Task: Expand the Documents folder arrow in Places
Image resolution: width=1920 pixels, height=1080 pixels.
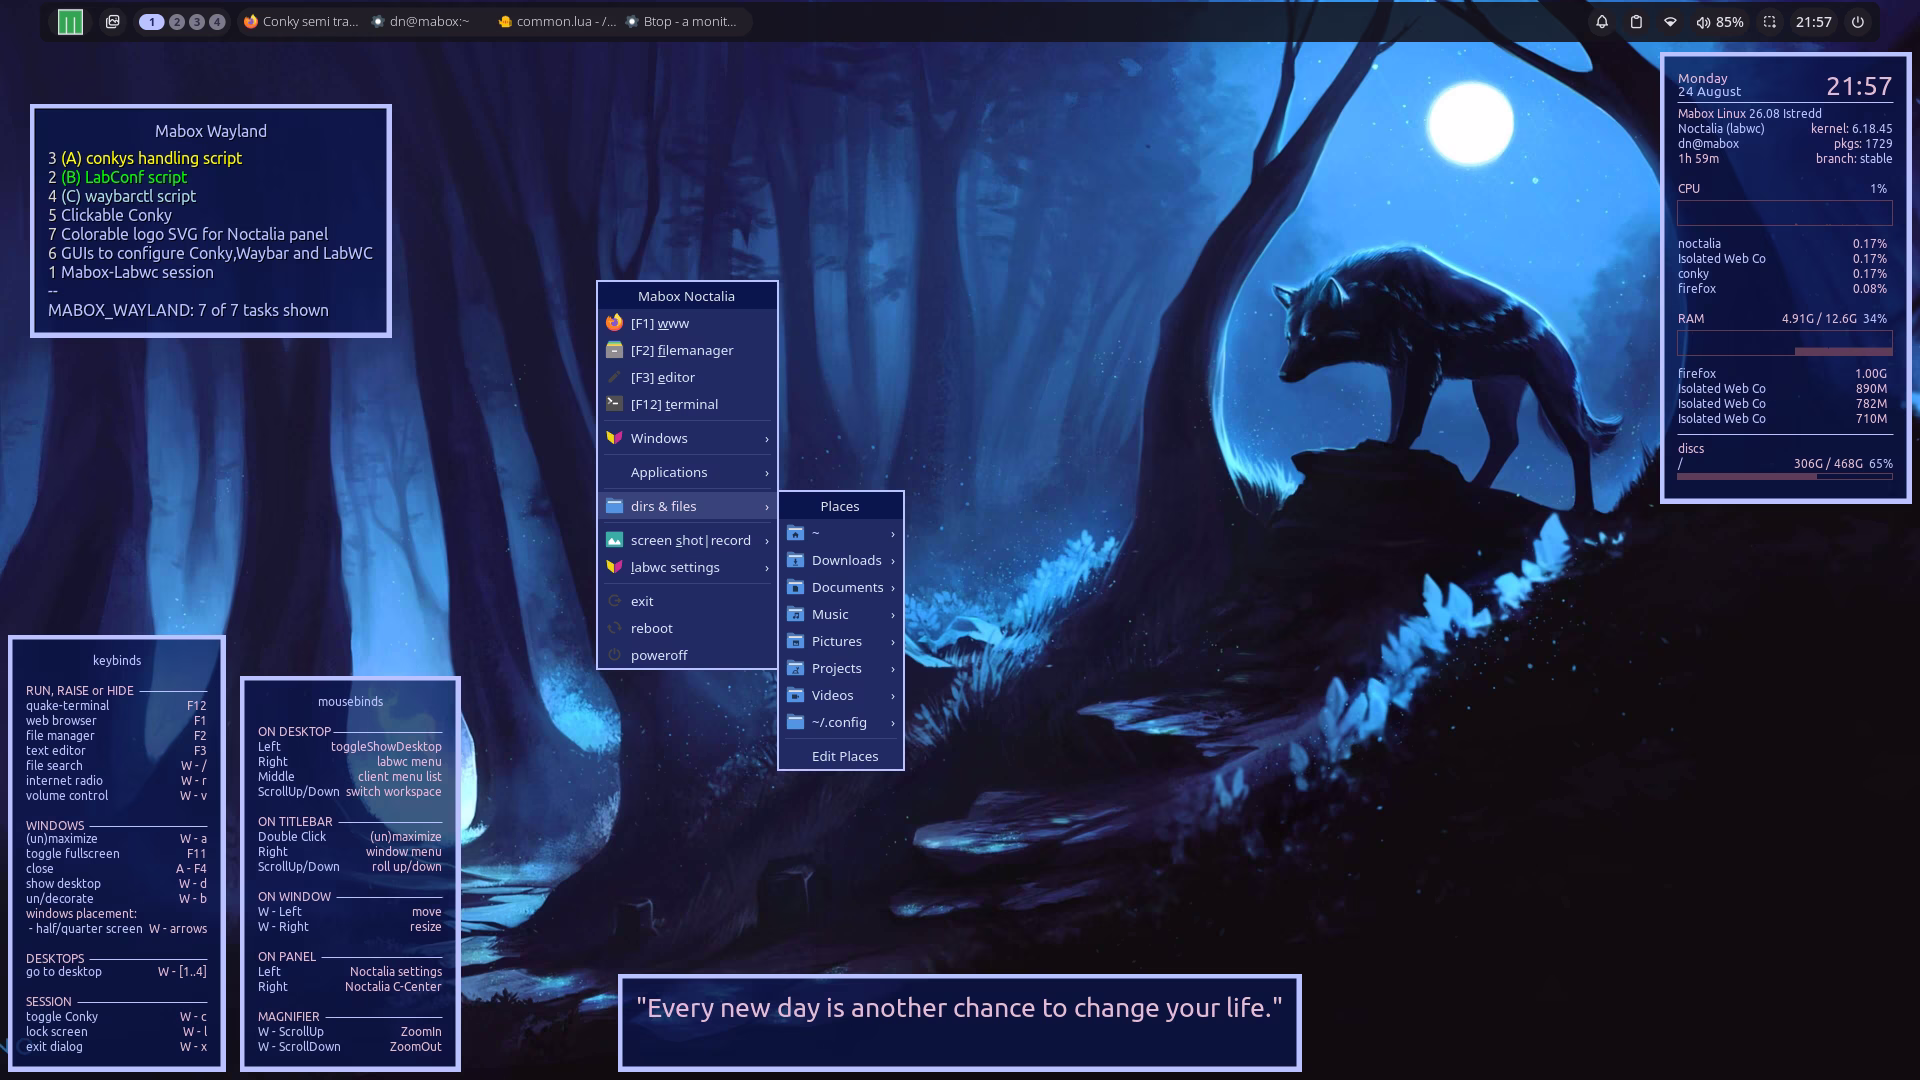Action: [x=893, y=588]
